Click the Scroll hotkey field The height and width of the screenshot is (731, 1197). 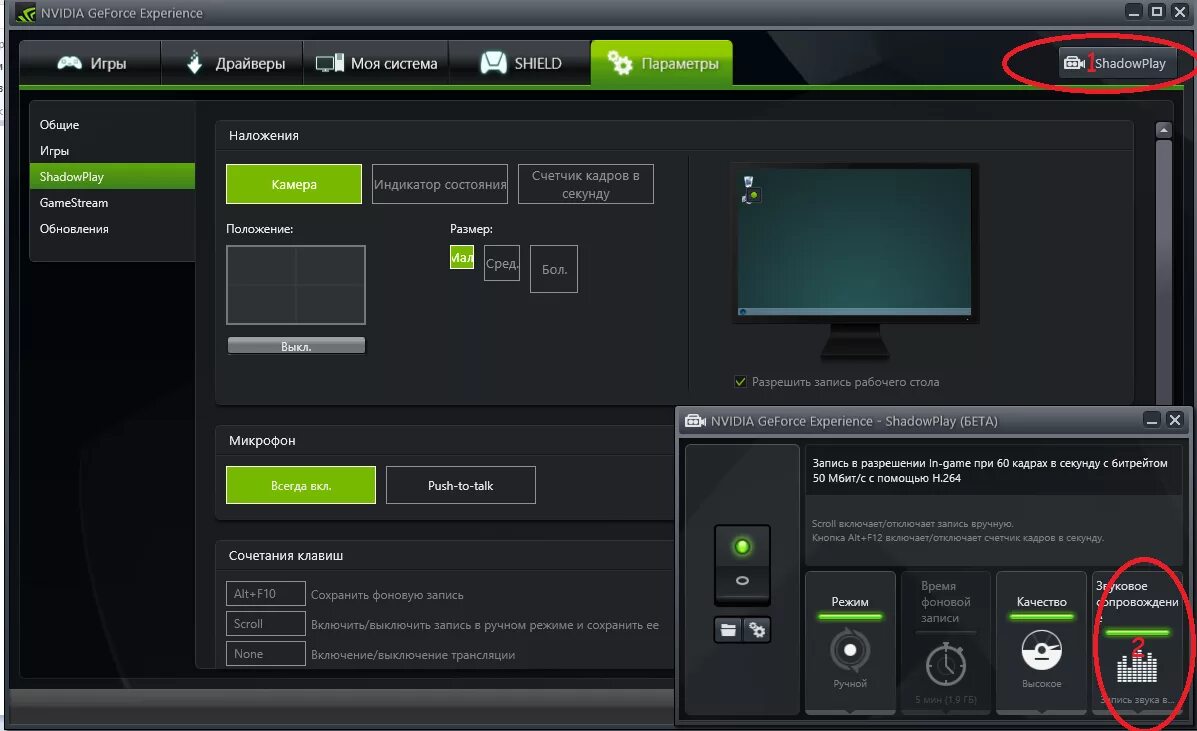tap(266, 623)
